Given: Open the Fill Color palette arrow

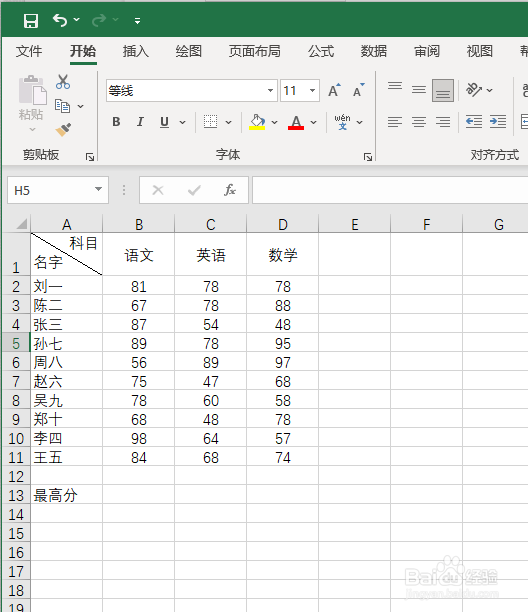Looking at the screenshot, I should tap(274, 122).
